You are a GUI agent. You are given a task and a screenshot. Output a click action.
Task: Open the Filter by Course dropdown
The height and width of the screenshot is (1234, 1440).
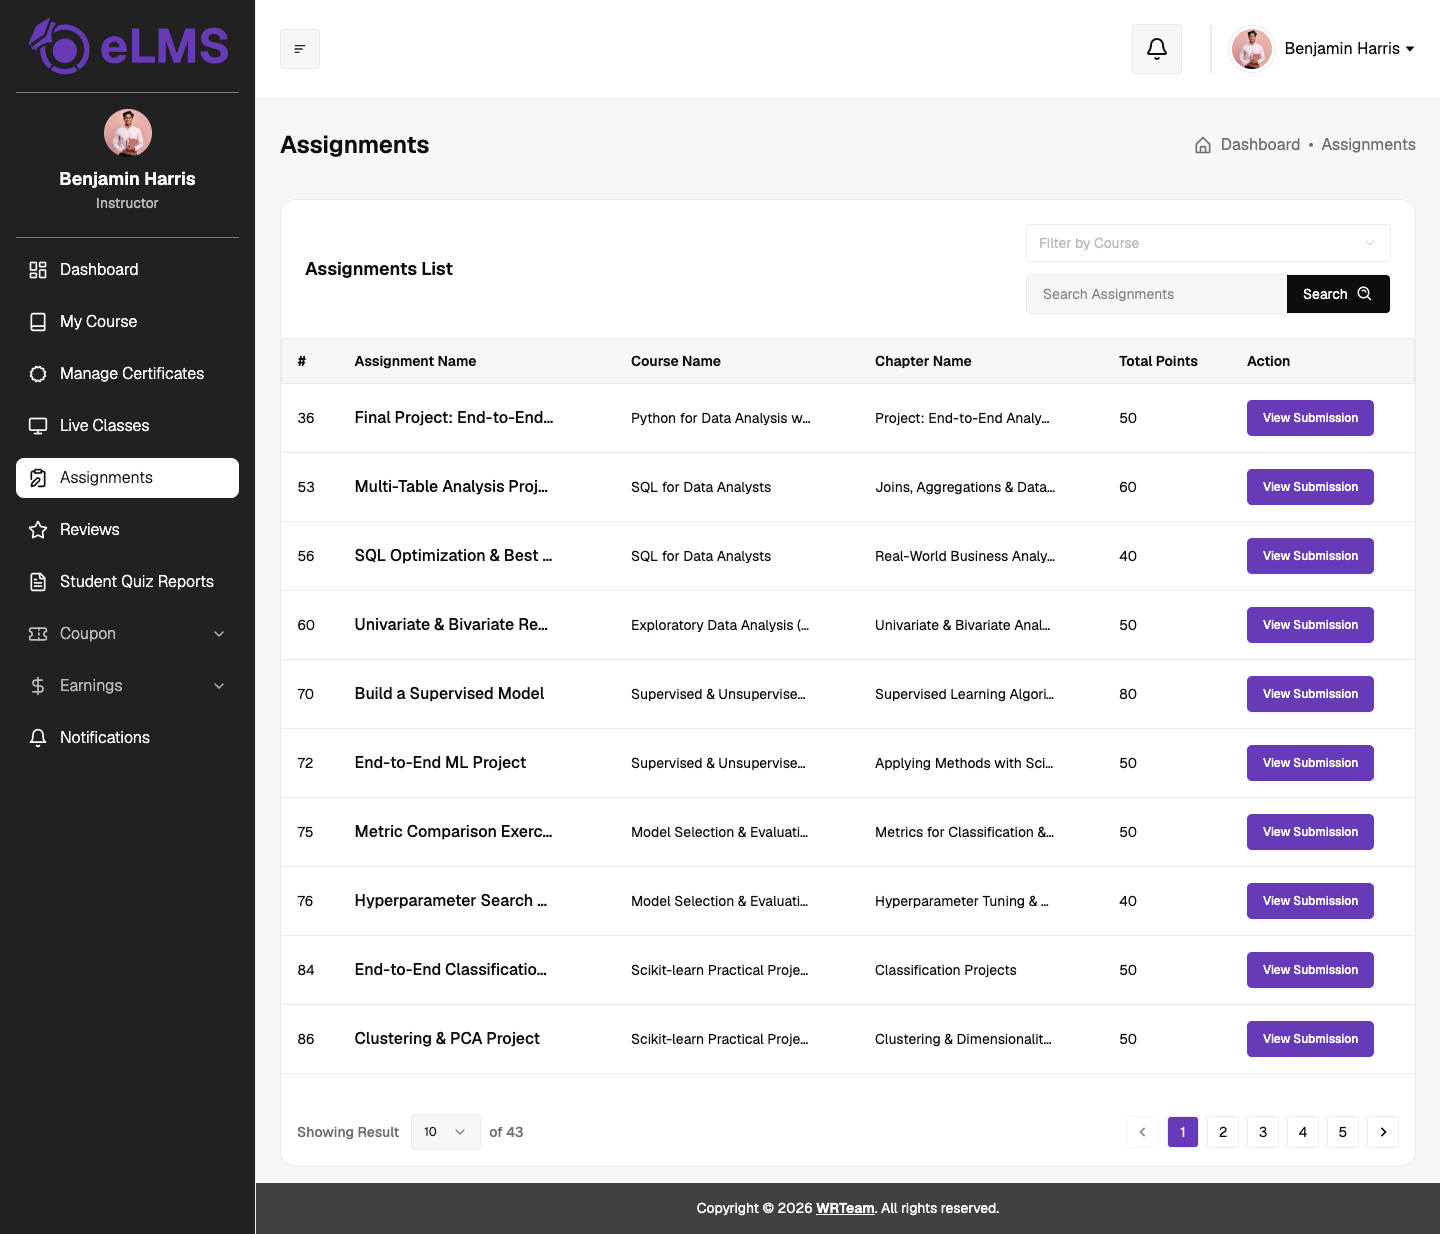(1208, 243)
